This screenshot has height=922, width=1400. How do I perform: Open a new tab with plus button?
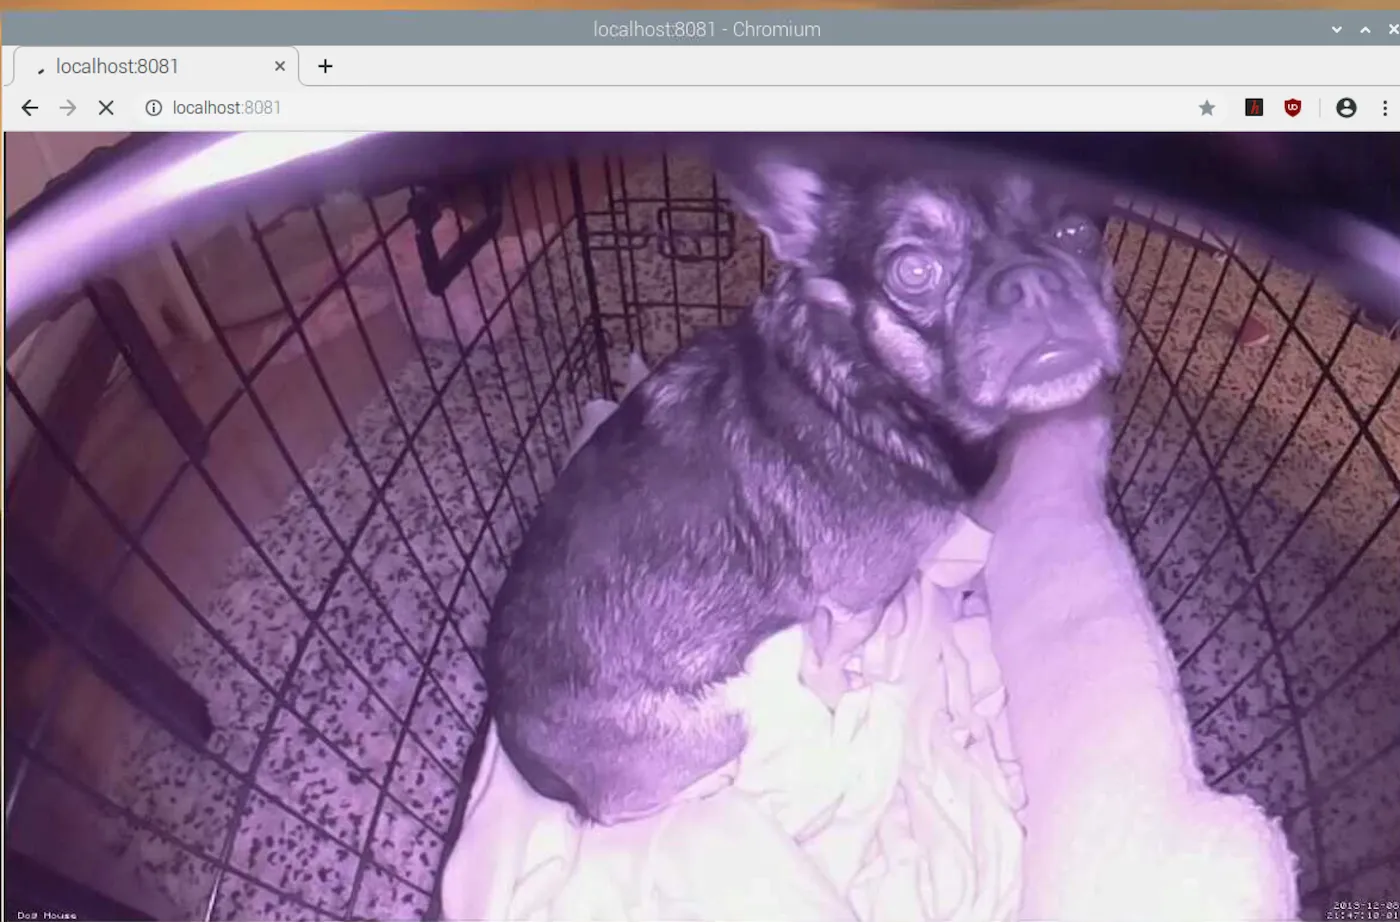[x=325, y=66]
